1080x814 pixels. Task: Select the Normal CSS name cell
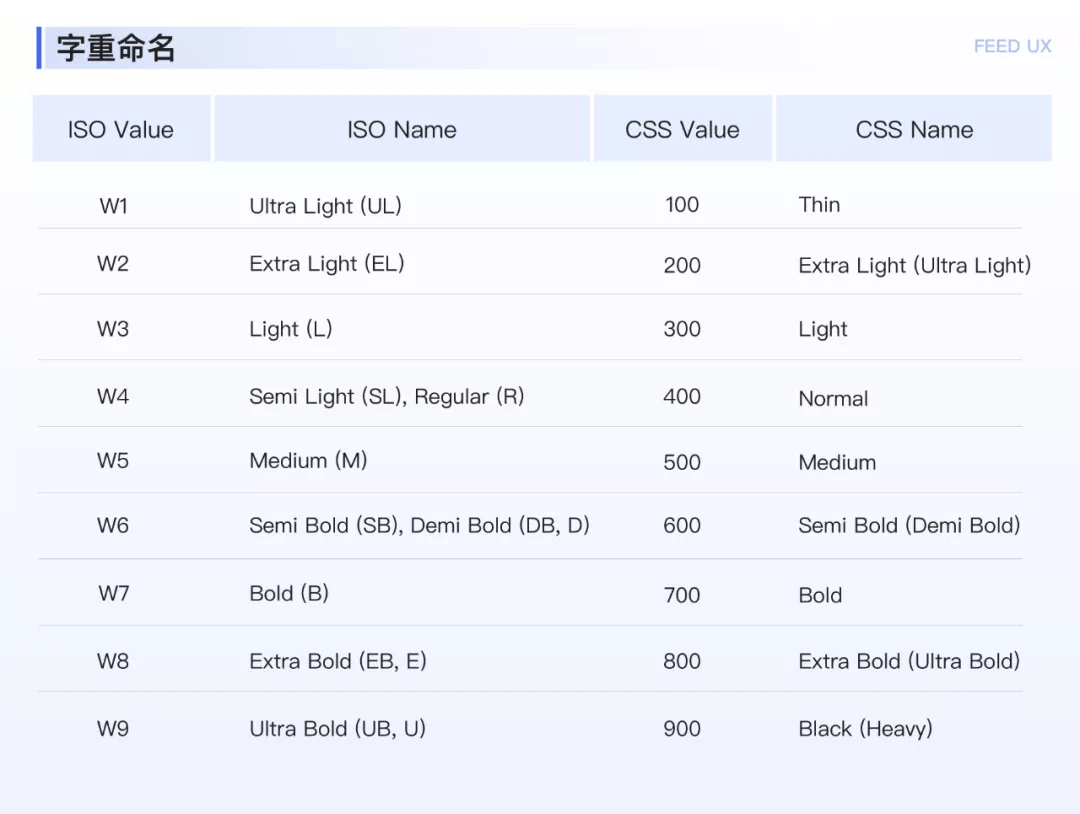833,398
